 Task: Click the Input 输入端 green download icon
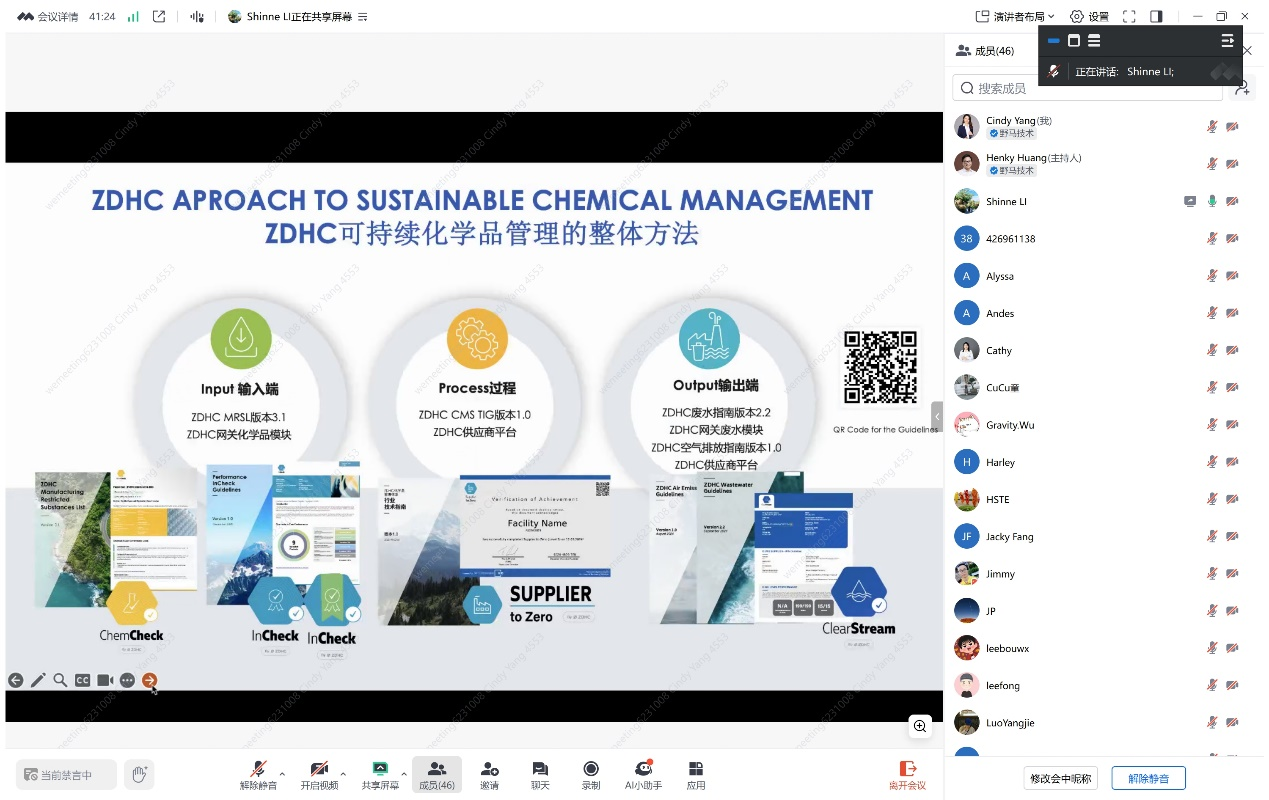tap(241, 339)
